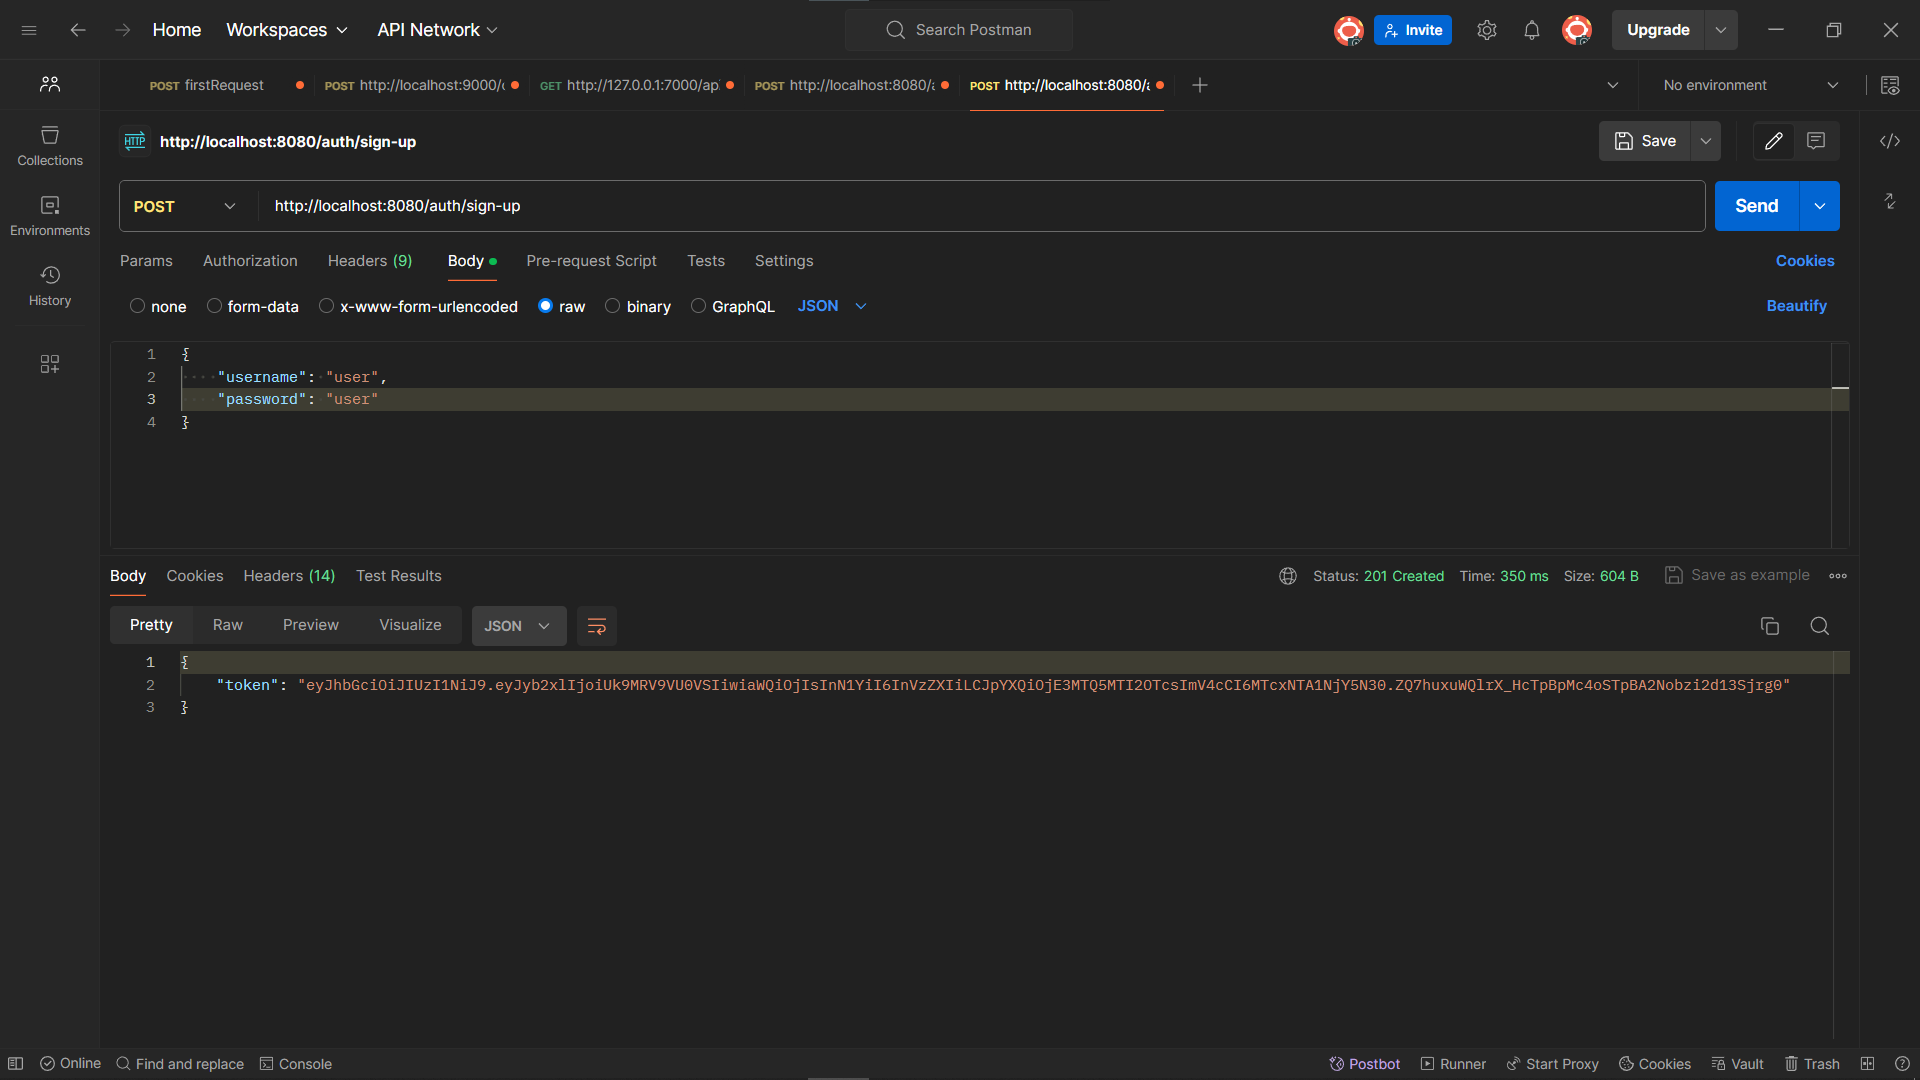The width and height of the screenshot is (1920, 1080).
Task: Focus the request URL field
Action: (x=982, y=206)
